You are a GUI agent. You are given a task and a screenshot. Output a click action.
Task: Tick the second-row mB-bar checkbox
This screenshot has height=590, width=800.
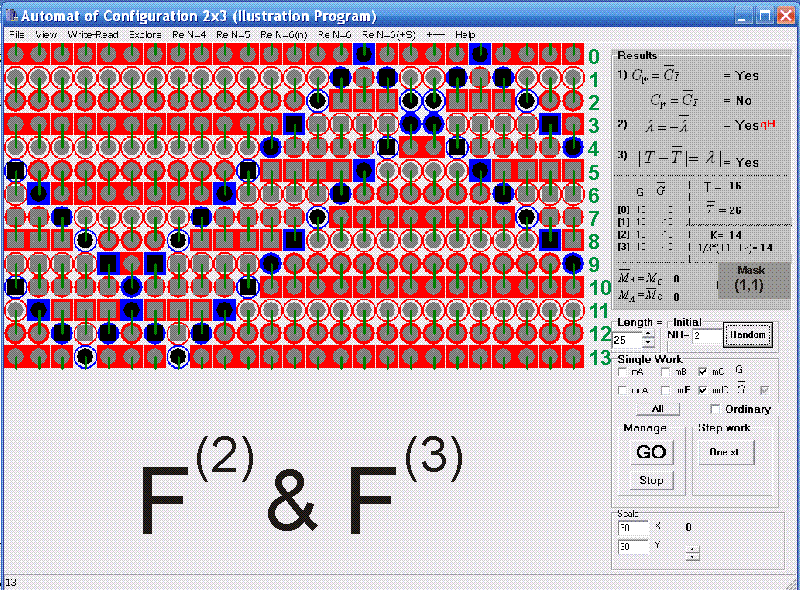click(665, 390)
